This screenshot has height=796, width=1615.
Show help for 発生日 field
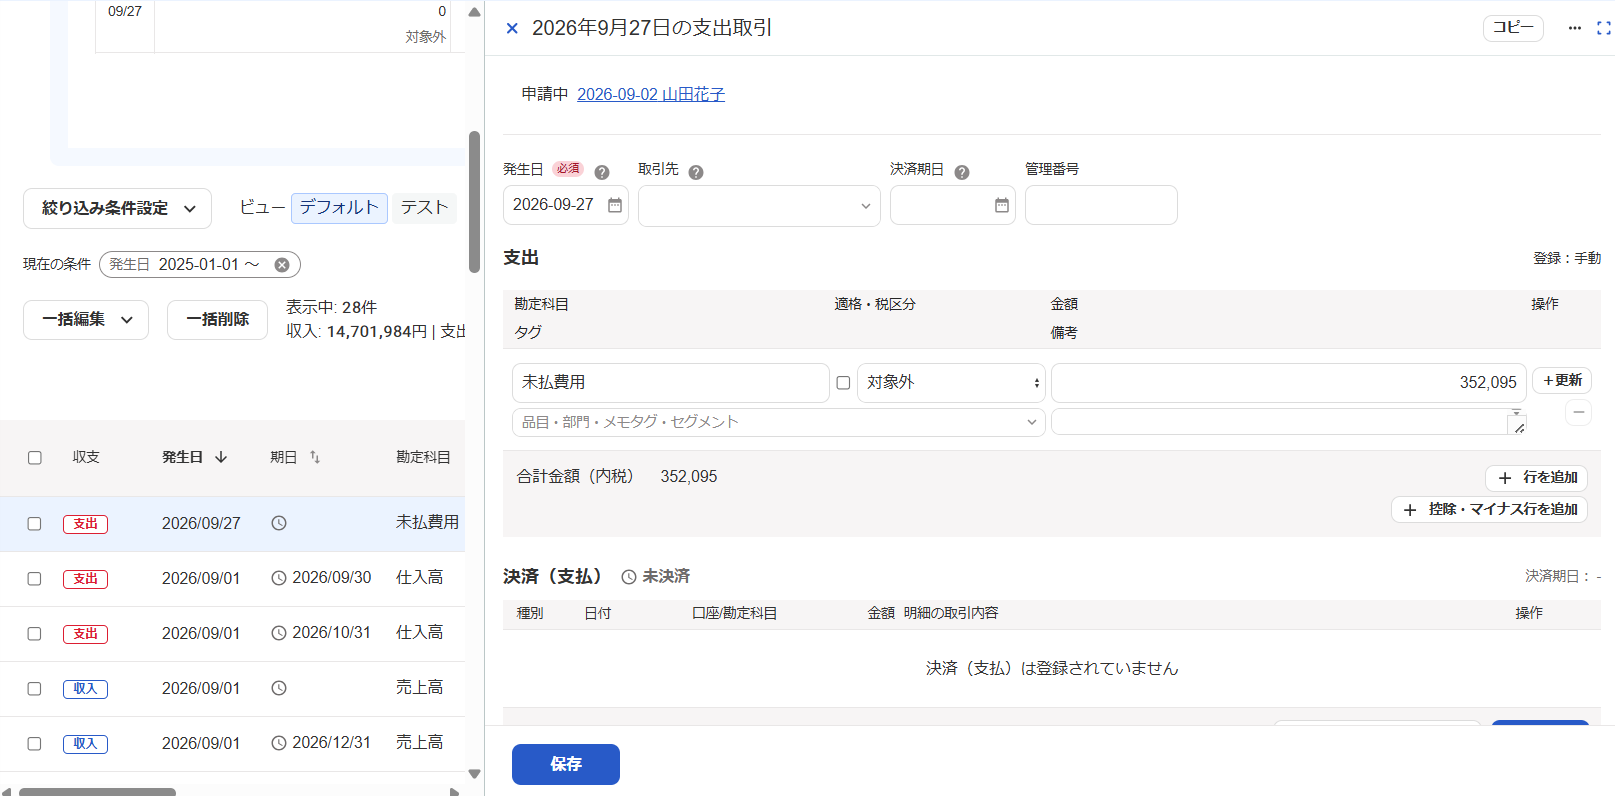click(602, 172)
